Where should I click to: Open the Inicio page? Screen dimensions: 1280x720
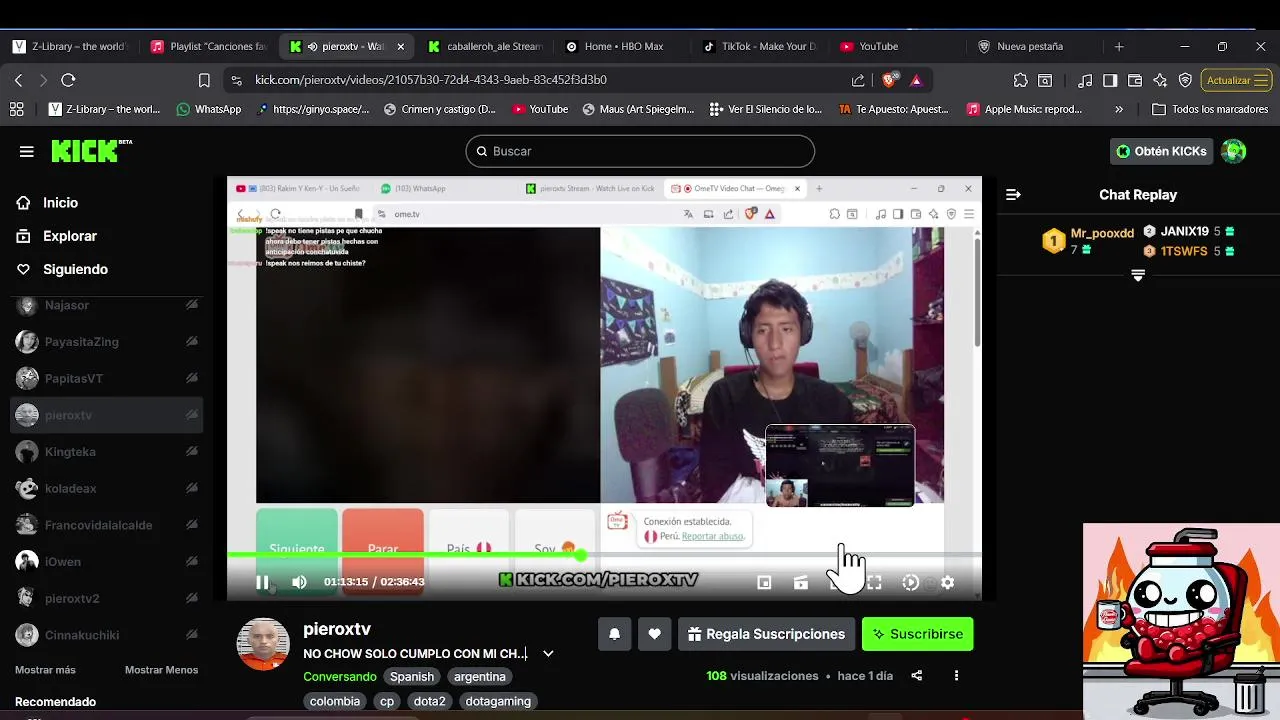click(60, 202)
